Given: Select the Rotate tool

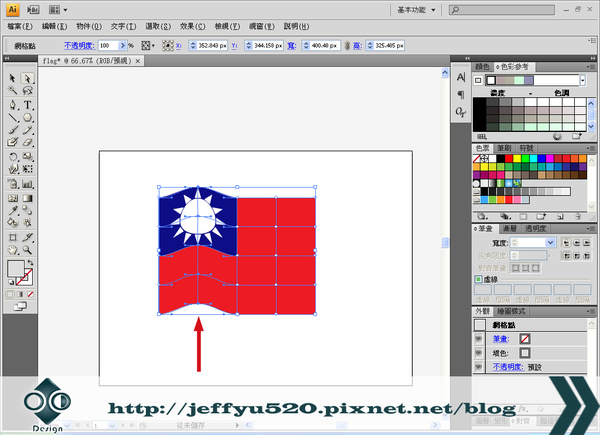Looking at the screenshot, I should 13,156.
